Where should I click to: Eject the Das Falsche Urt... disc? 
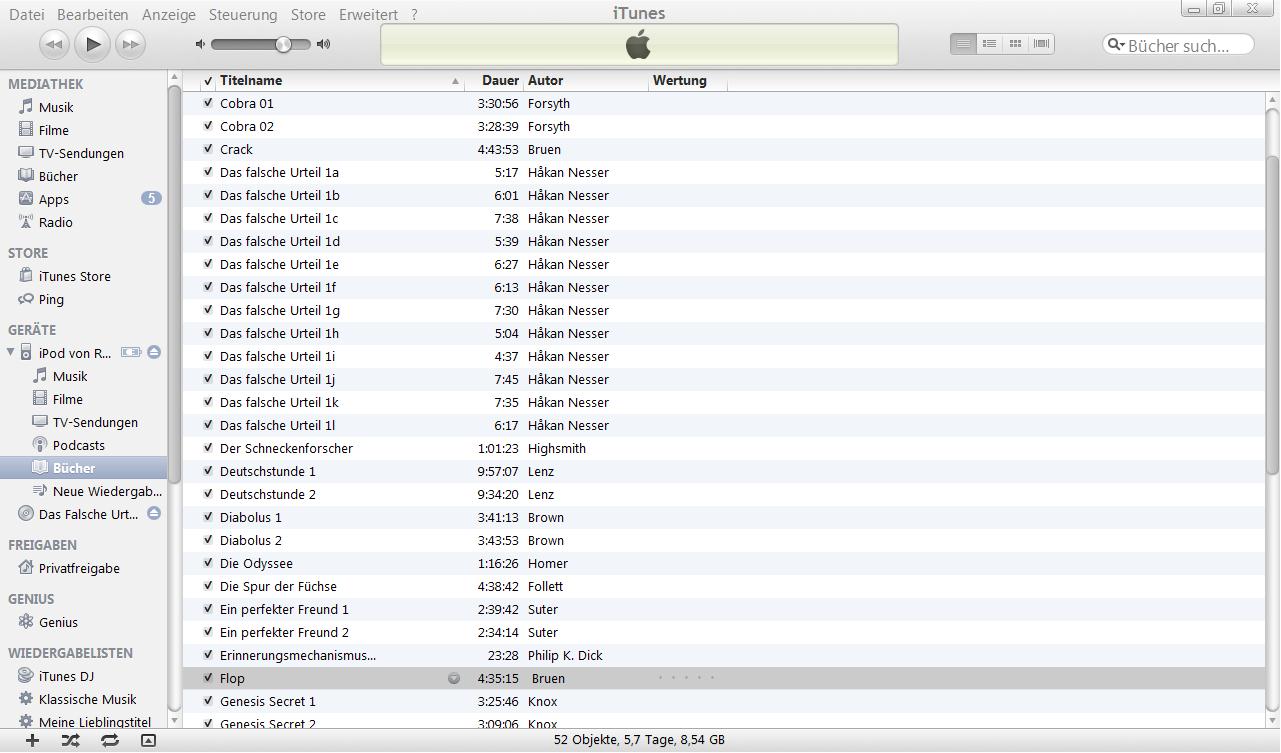point(154,513)
